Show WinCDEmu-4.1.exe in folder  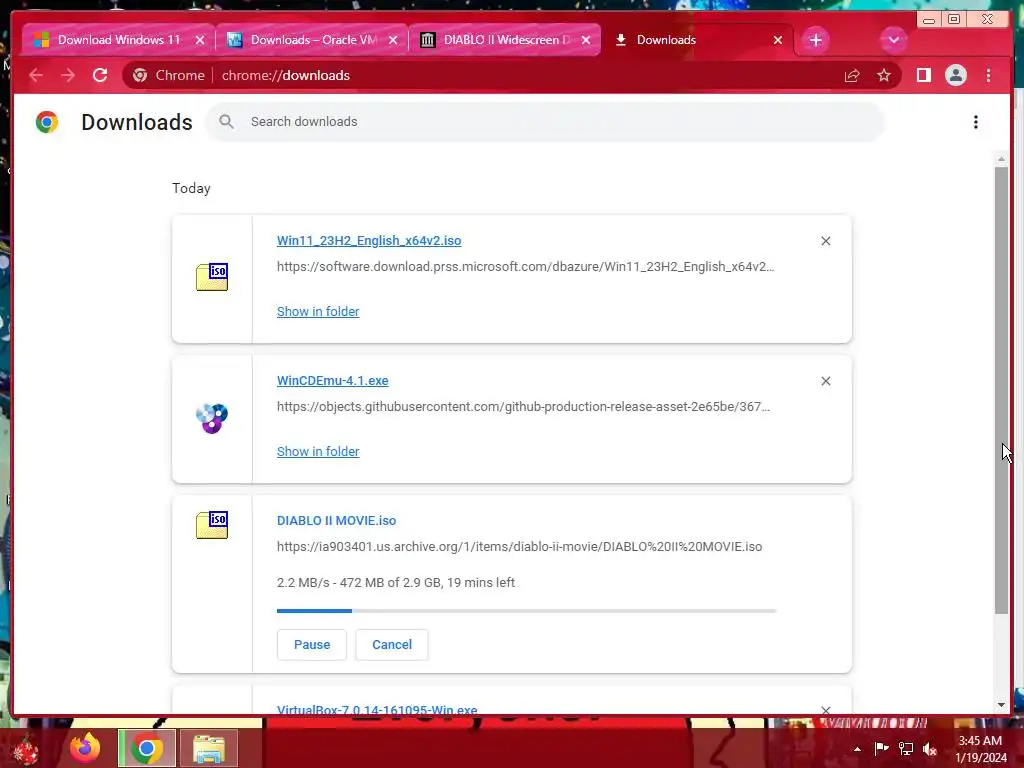(x=318, y=451)
